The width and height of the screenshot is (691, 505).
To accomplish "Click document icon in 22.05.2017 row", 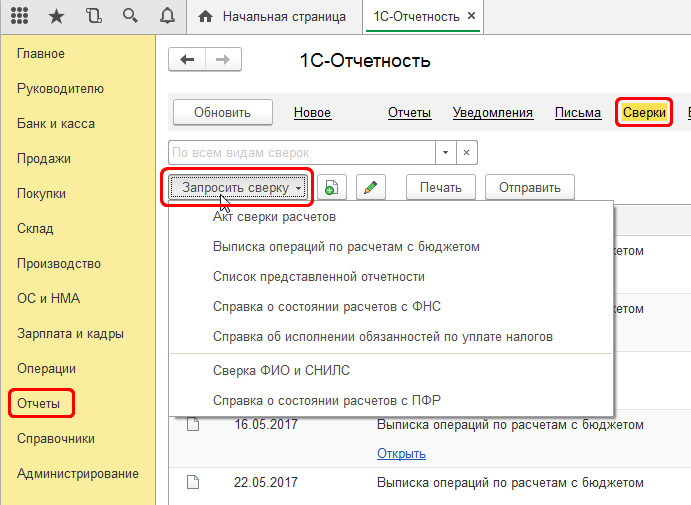I will [193, 482].
